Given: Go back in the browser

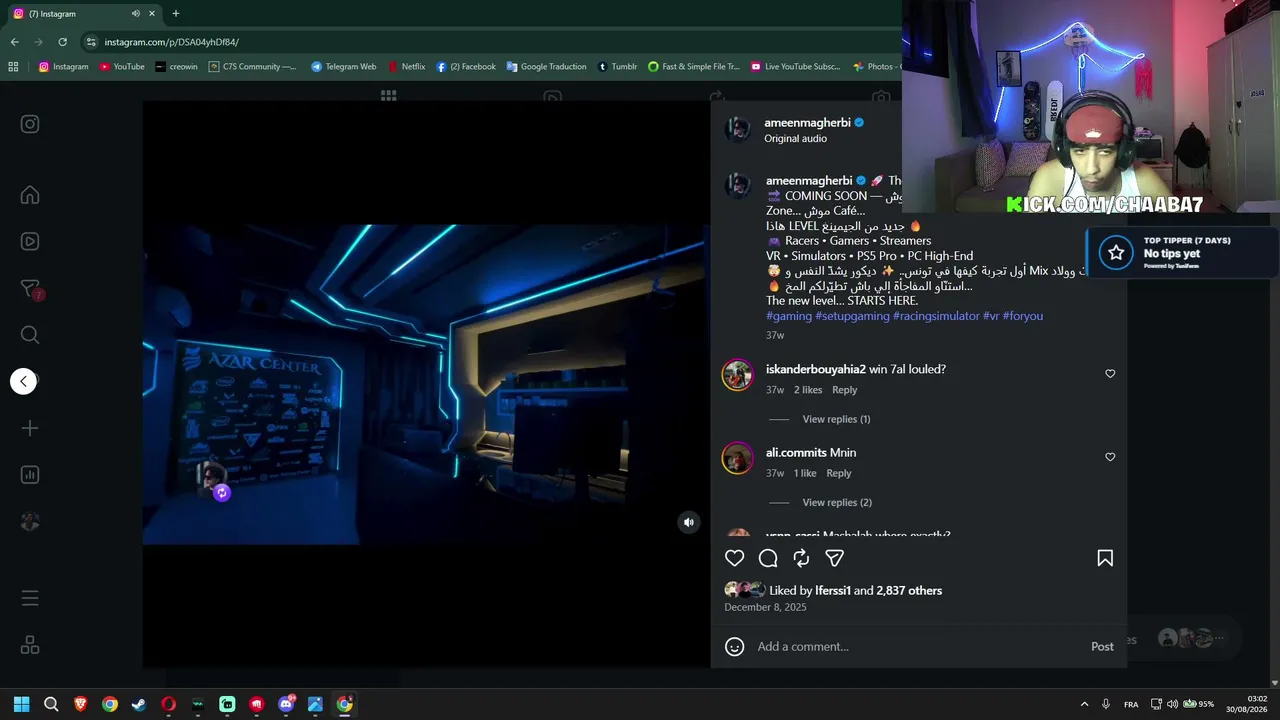Looking at the screenshot, I should click(14, 42).
